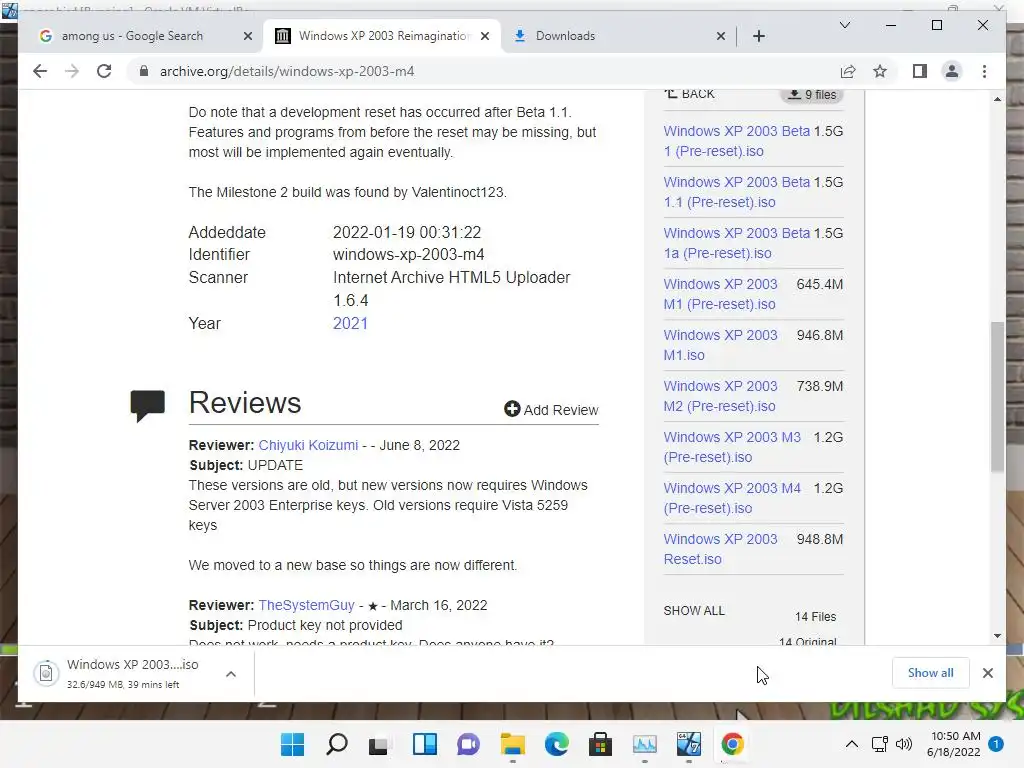Open the Chrome three-dot menu

[984, 71]
